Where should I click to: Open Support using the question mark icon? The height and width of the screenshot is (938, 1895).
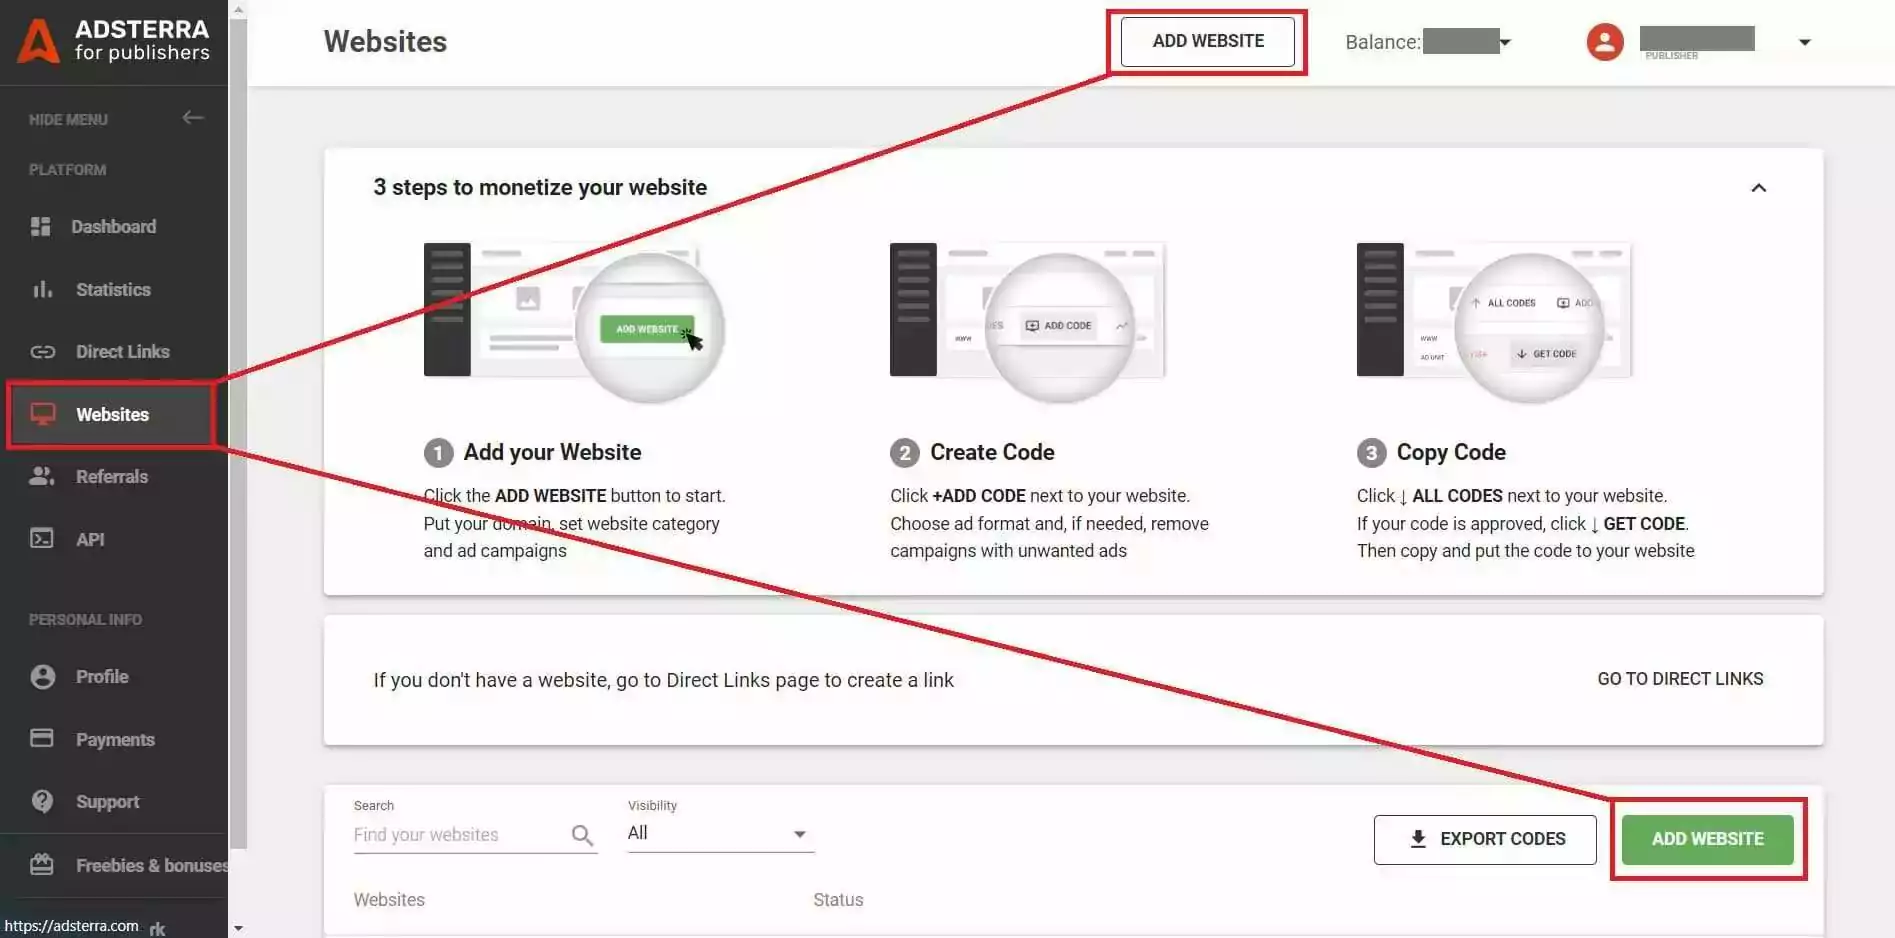click(42, 801)
